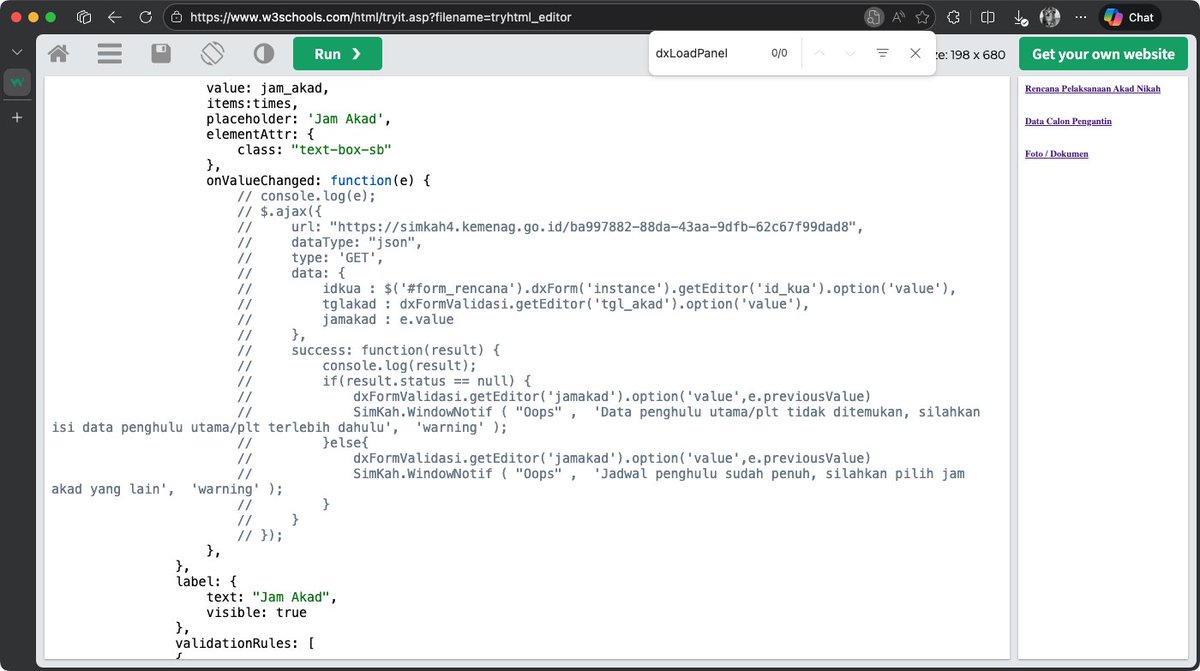Click if(result.status == null) line
The height and width of the screenshot is (671, 1200).
384,381
